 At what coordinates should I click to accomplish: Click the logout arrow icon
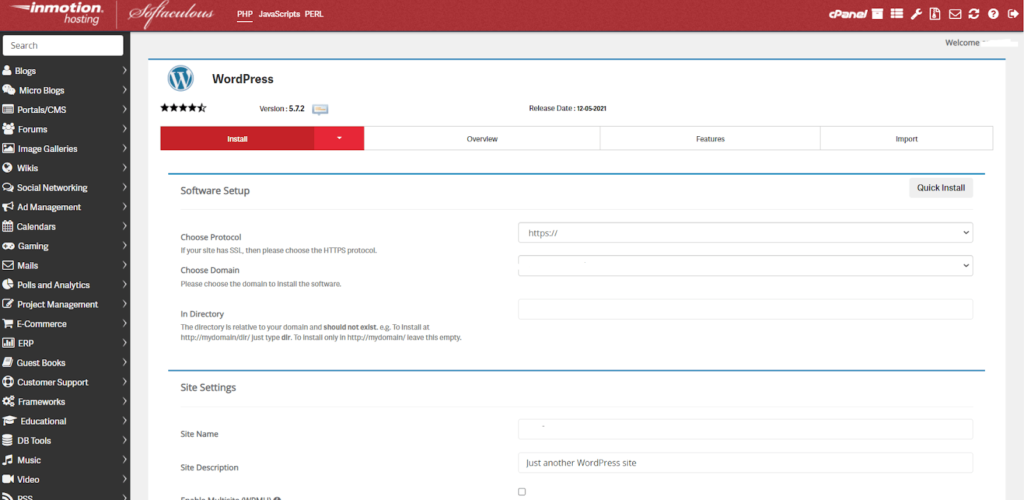[x=1011, y=14]
